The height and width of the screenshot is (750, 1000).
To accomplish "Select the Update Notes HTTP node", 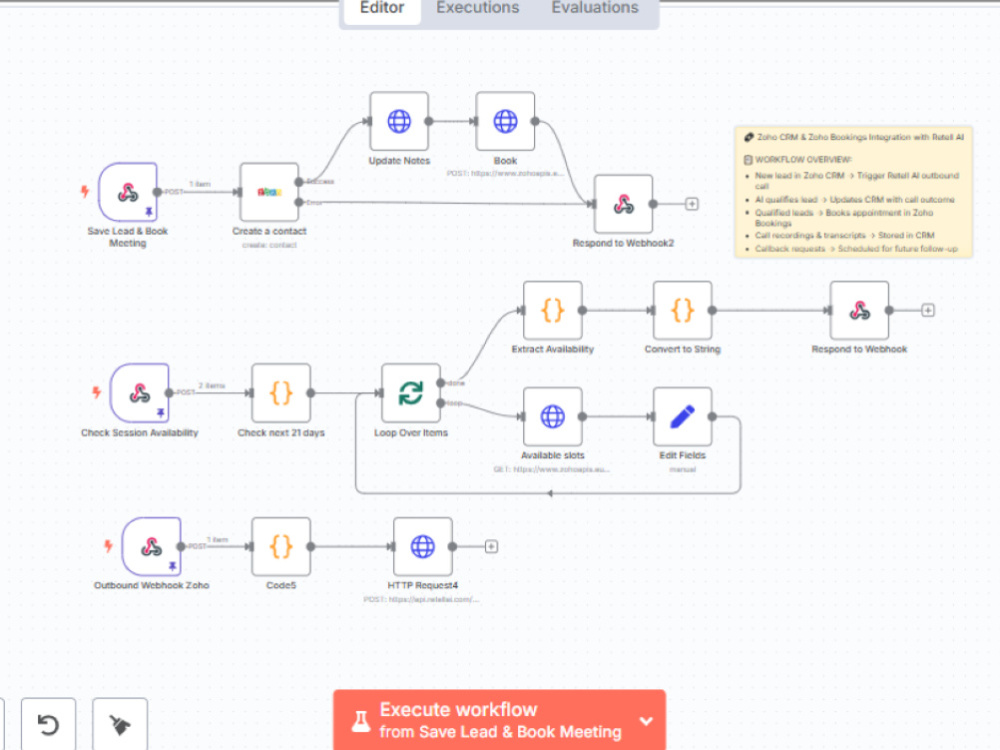I will tap(399, 121).
